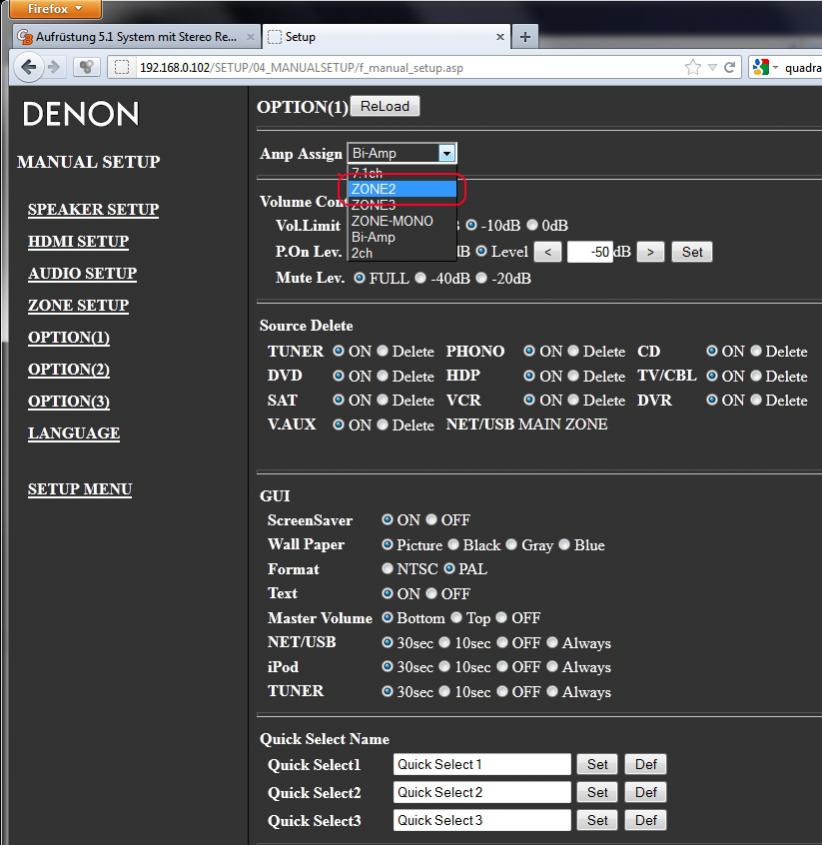Image resolution: width=822 pixels, height=845 pixels.
Task: Set Vol.Limit to 0dB
Action: point(532,225)
